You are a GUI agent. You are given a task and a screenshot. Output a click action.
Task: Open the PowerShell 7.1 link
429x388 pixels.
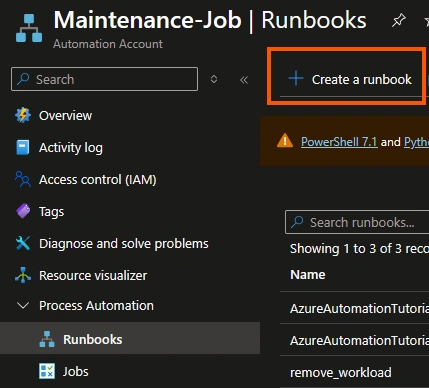[x=339, y=142]
